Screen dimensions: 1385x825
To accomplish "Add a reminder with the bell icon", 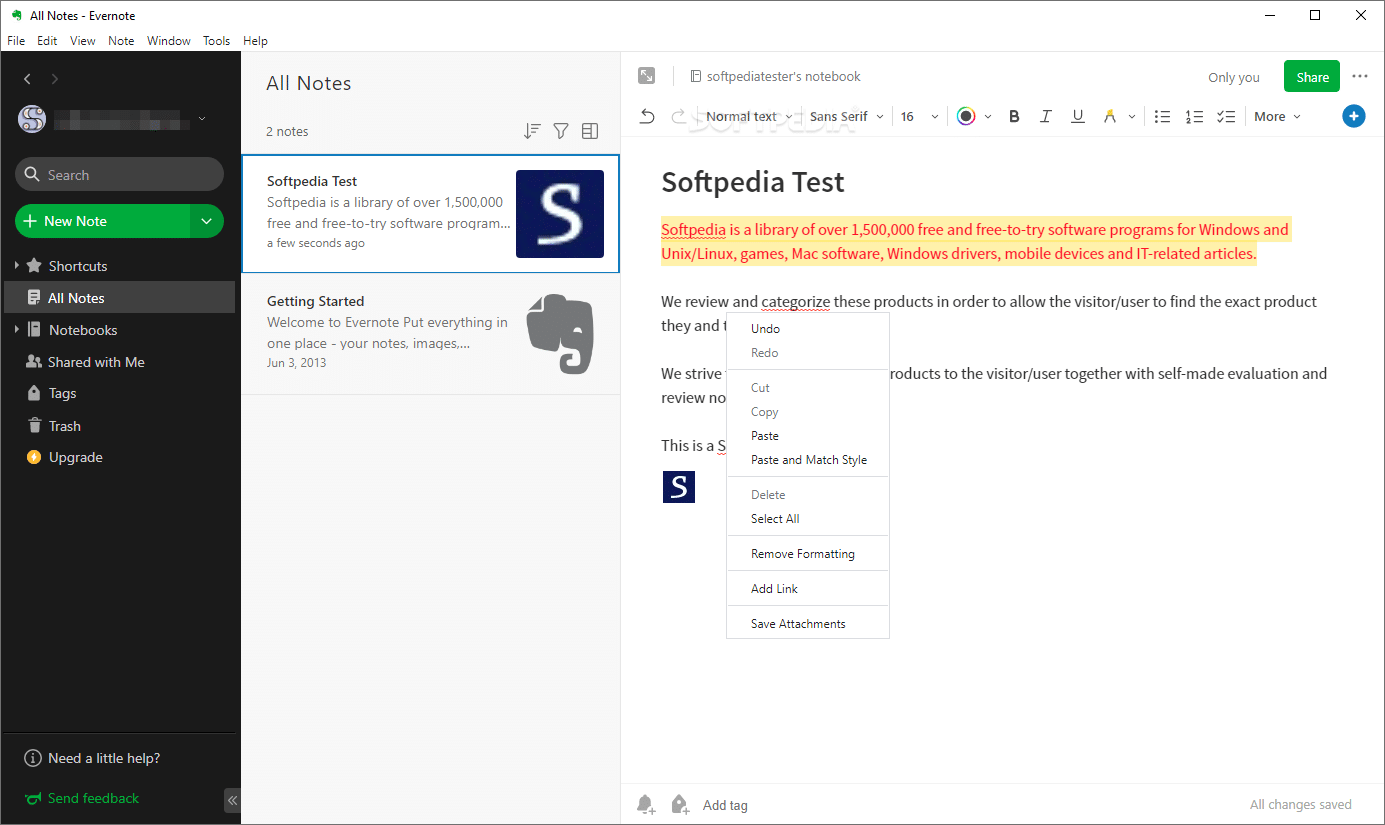I will click(x=646, y=804).
